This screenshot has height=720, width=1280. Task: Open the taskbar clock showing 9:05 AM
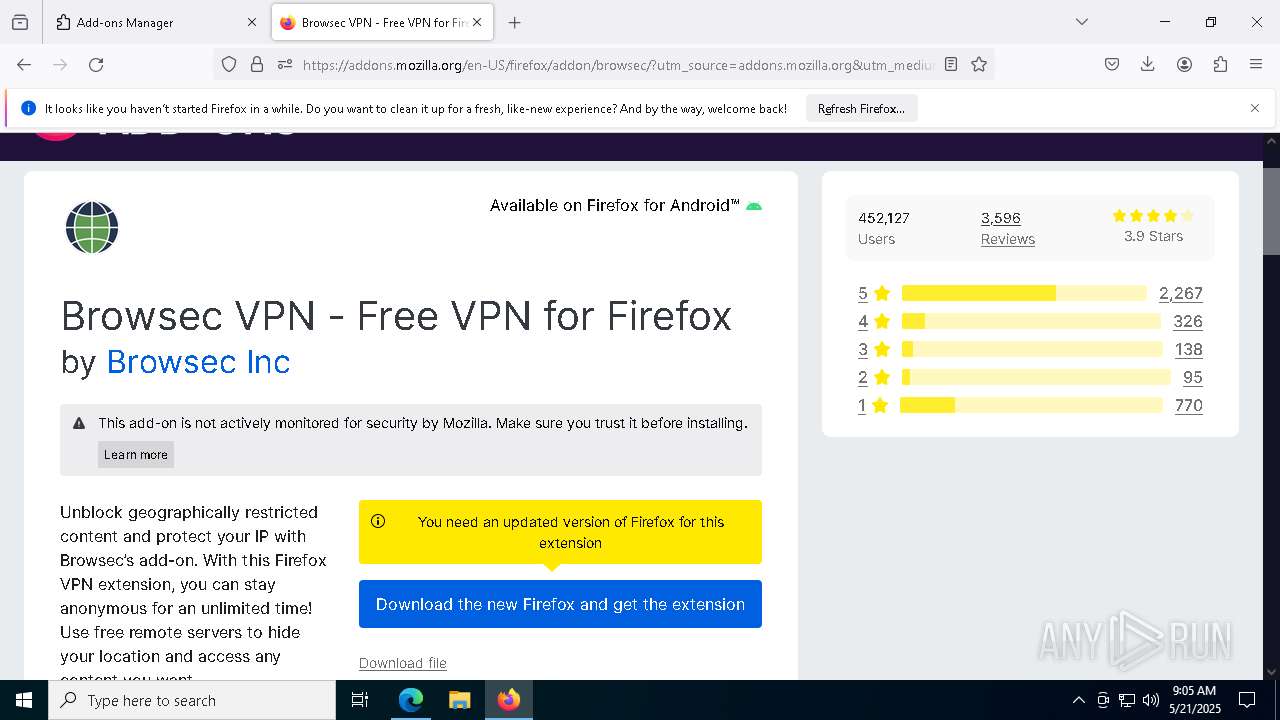[1195, 700]
